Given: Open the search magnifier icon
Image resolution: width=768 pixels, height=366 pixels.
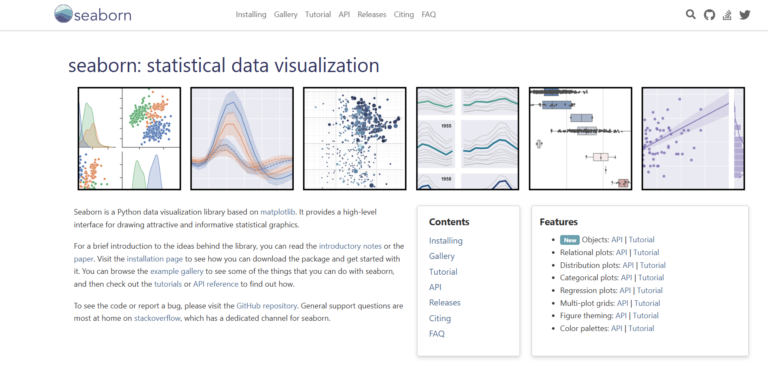Looking at the screenshot, I should tap(691, 14).
